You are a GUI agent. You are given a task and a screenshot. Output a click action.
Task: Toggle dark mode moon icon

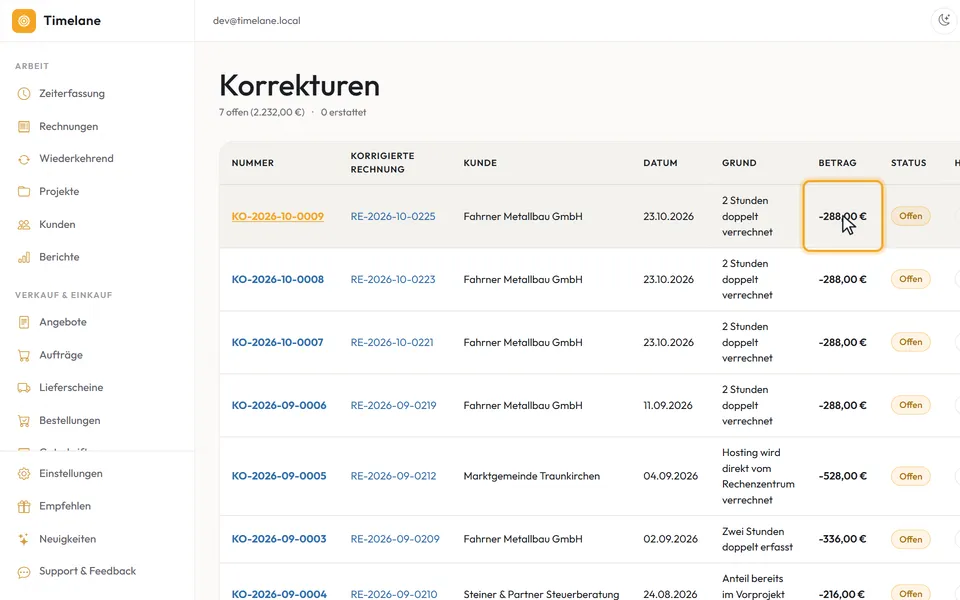pyautogui.click(x=944, y=21)
